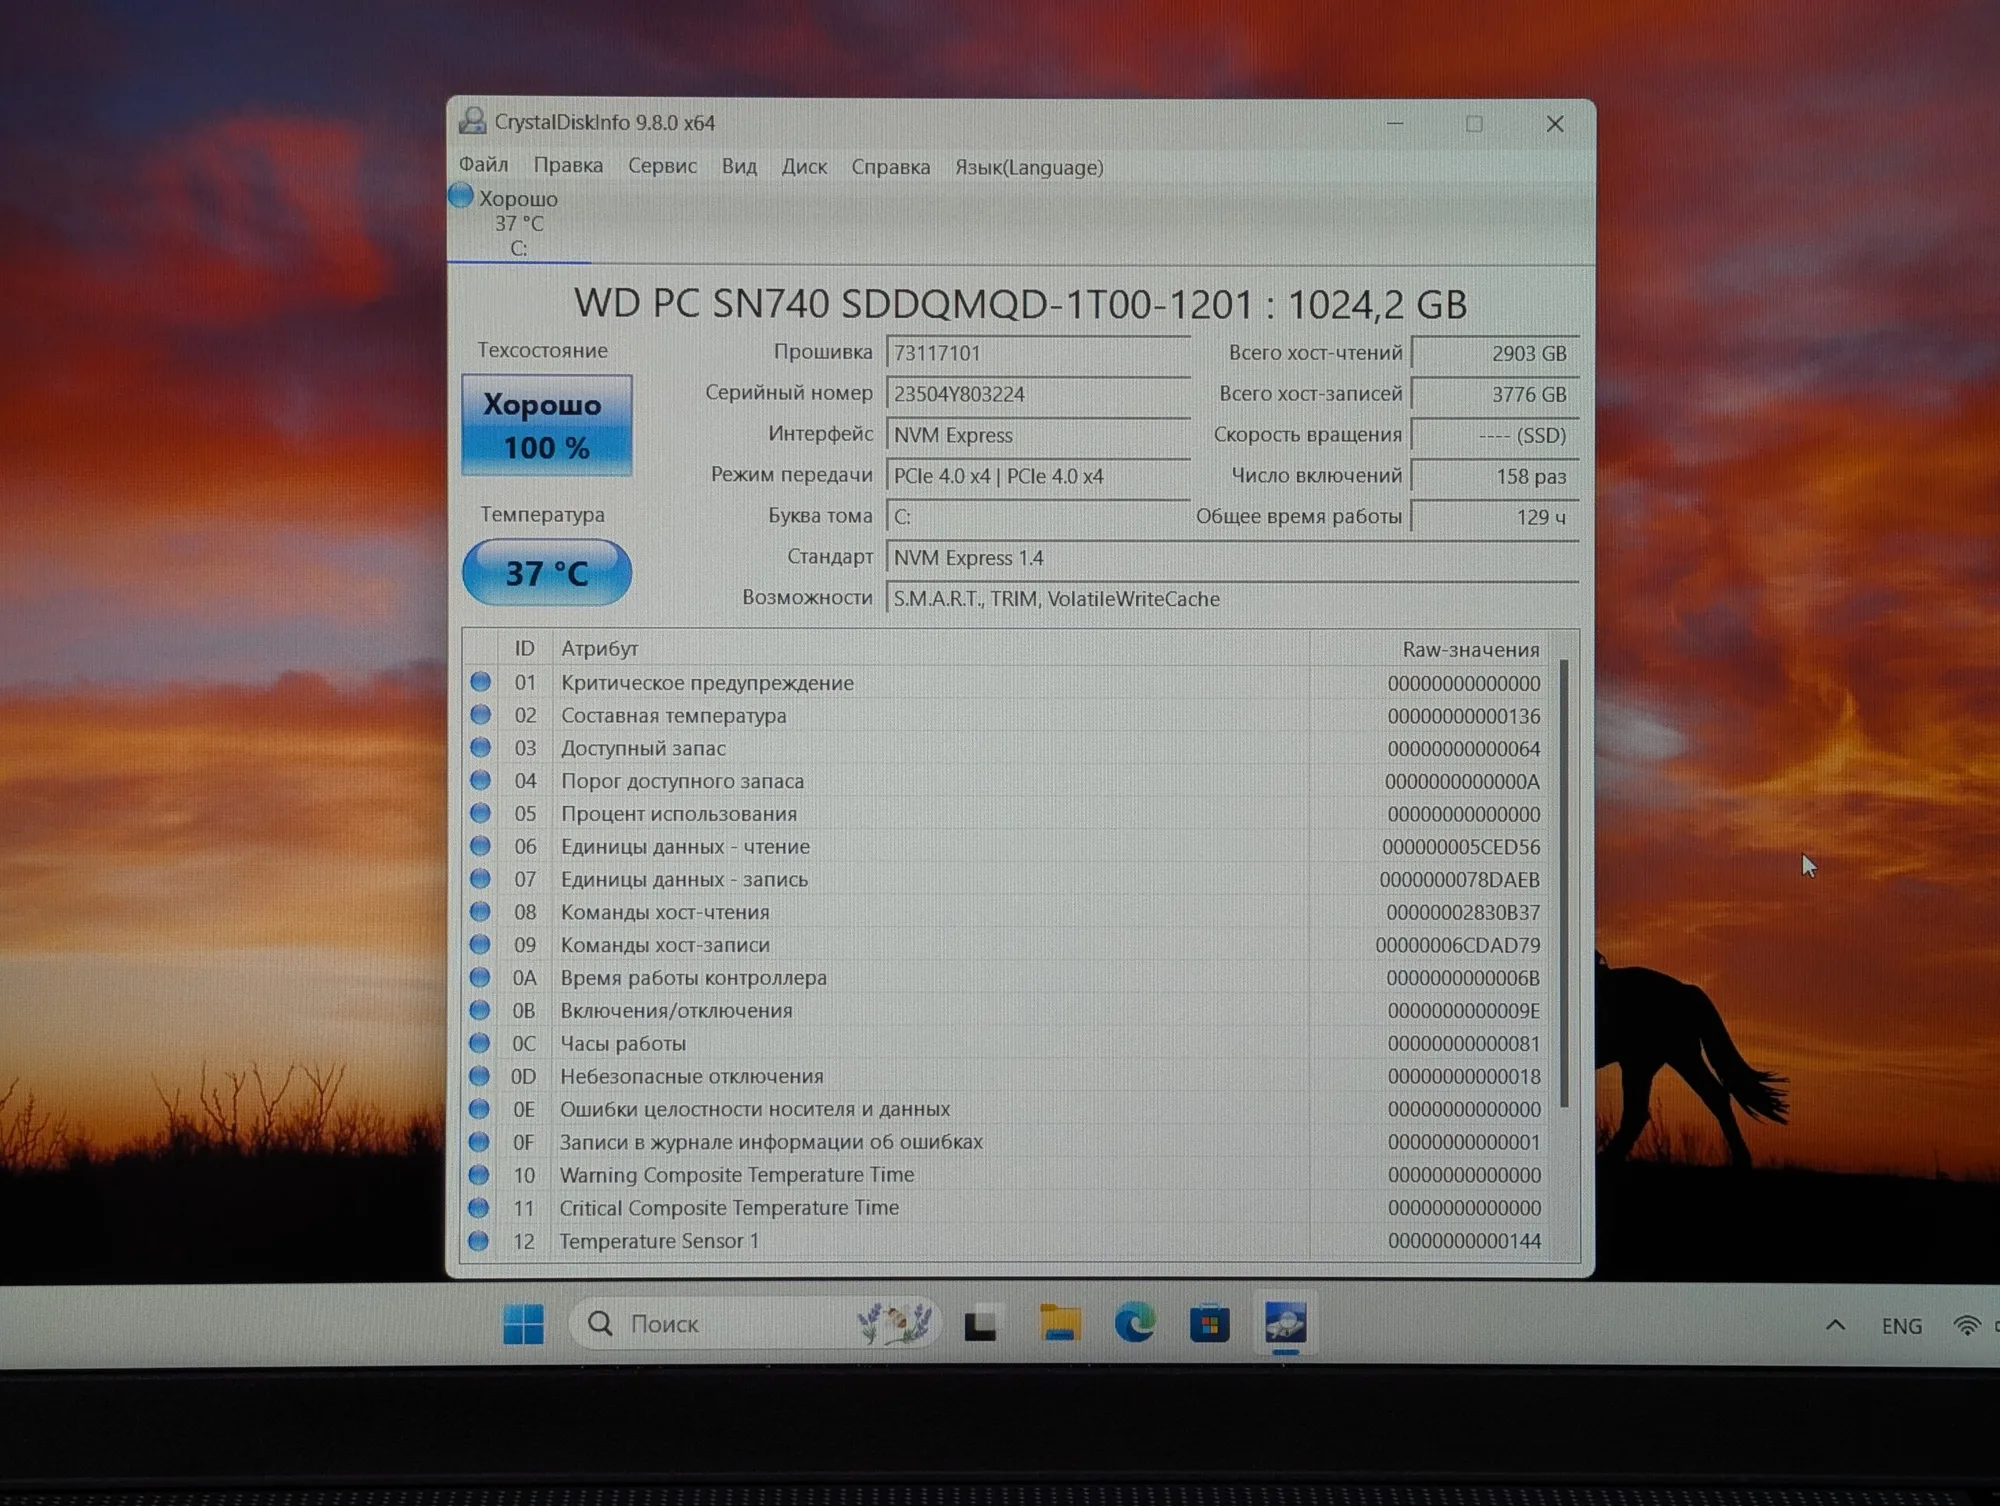Click the 37 °C temperature button
Viewport: 2000px width, 1506px height.
(x=546, y=572)
